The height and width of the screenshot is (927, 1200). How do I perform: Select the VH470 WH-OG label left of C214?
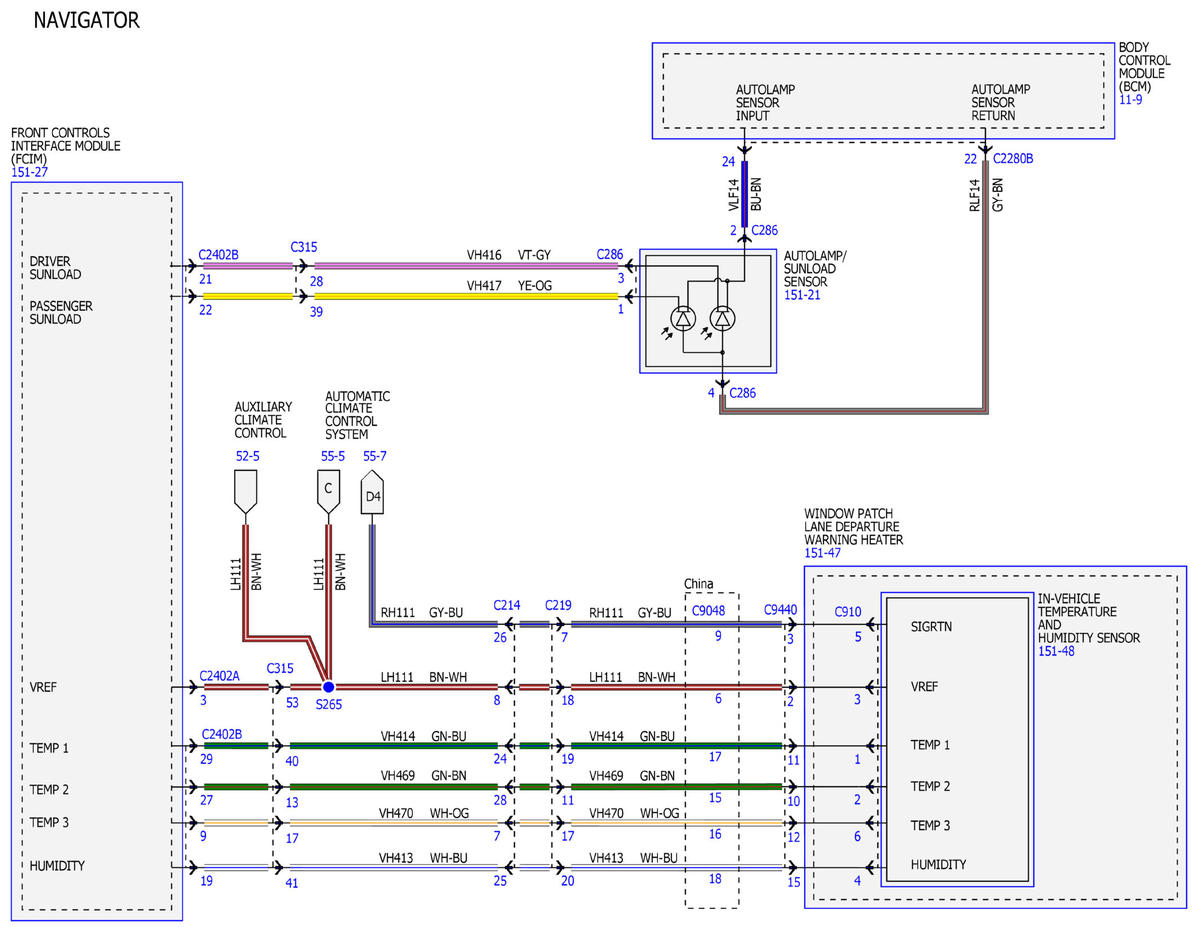[x=424, y=814]
